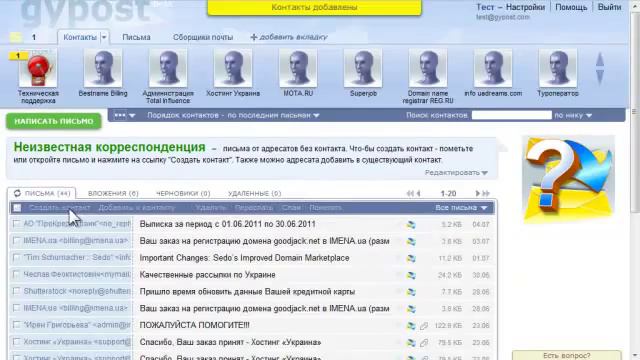This screenshot has height=360, width=640.
Task: Open the MOTA.RU contact avatar
Action: [298, 69]
